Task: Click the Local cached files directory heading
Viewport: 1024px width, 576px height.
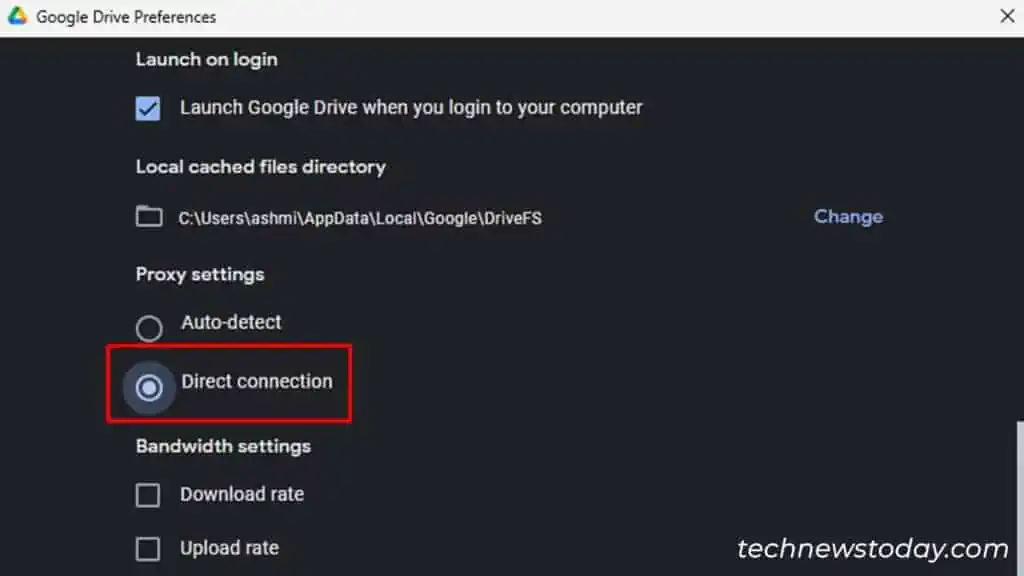Action: (260, 167)
